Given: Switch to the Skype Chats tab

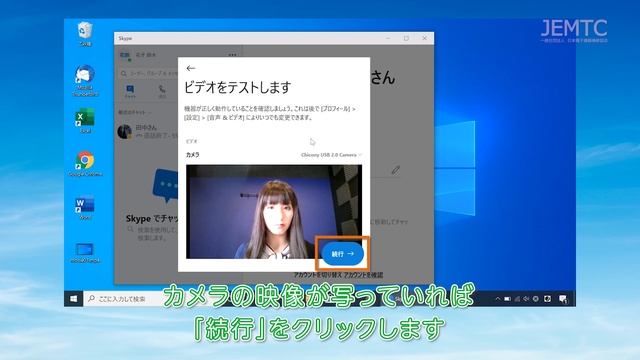Looking at the screenshot, I should pyautogui.click(x=130, y=91).
